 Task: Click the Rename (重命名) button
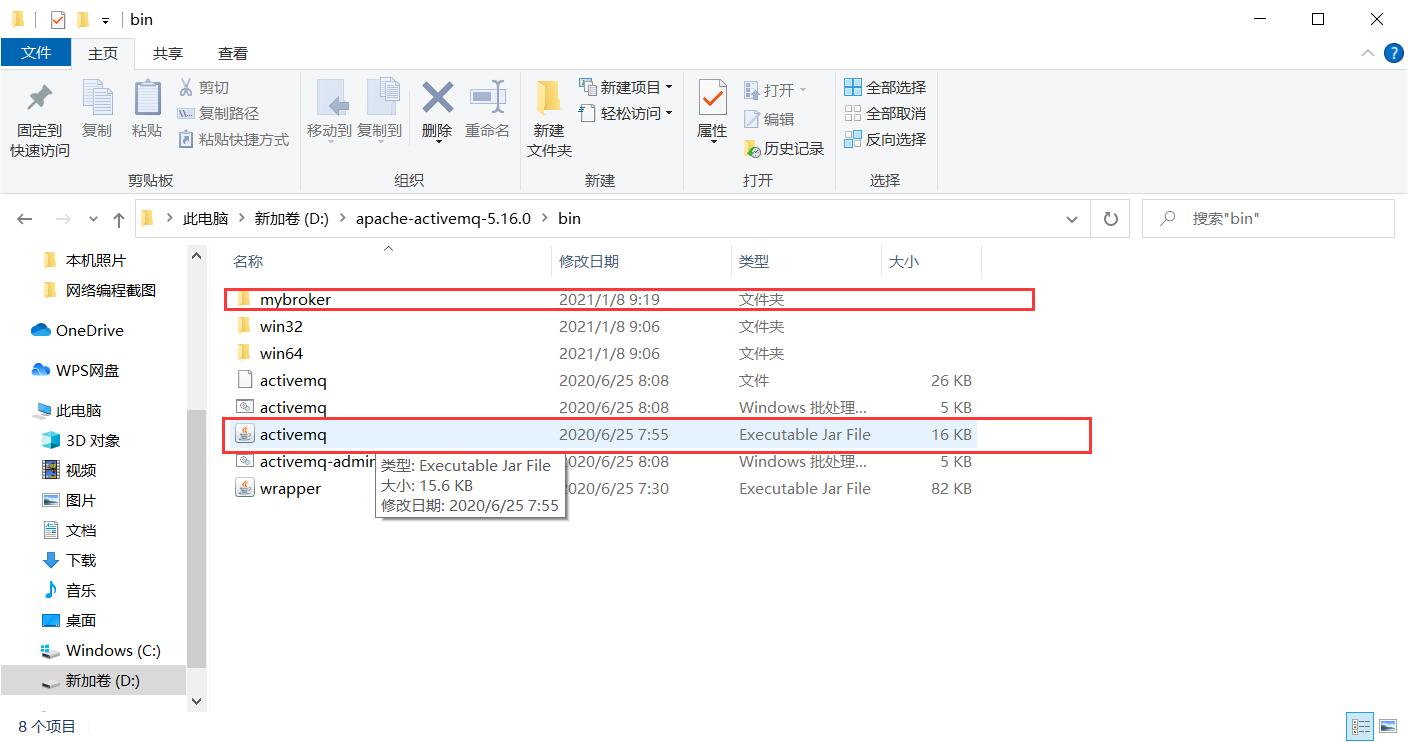487,111
